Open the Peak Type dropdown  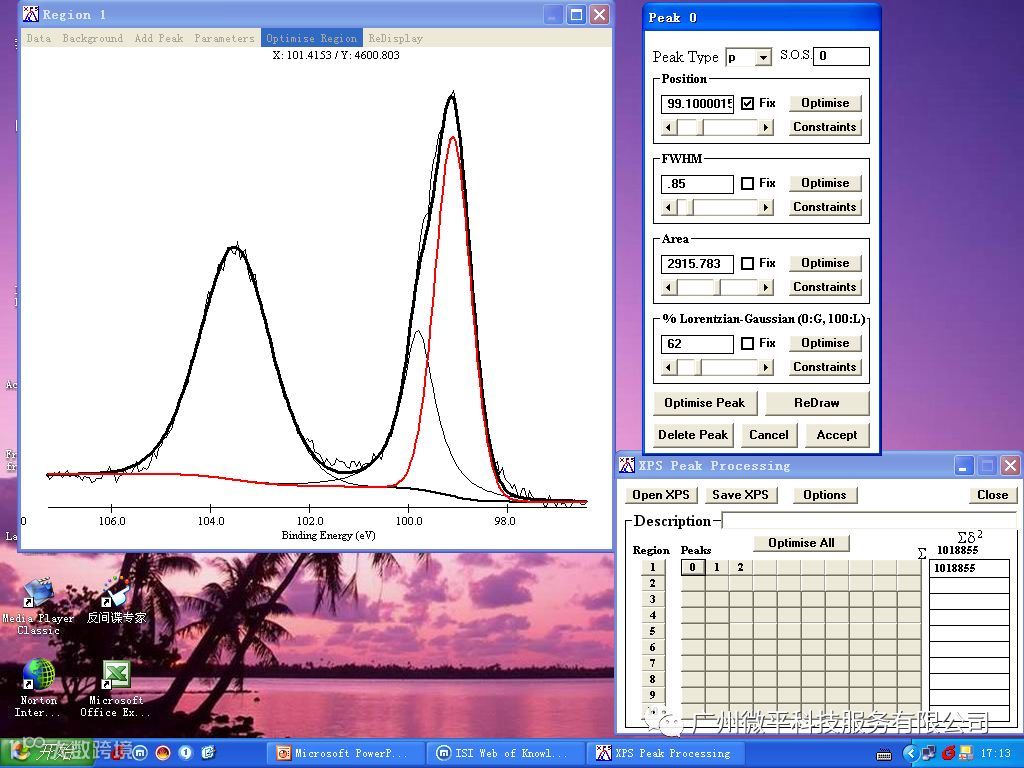tap(763, 57)
